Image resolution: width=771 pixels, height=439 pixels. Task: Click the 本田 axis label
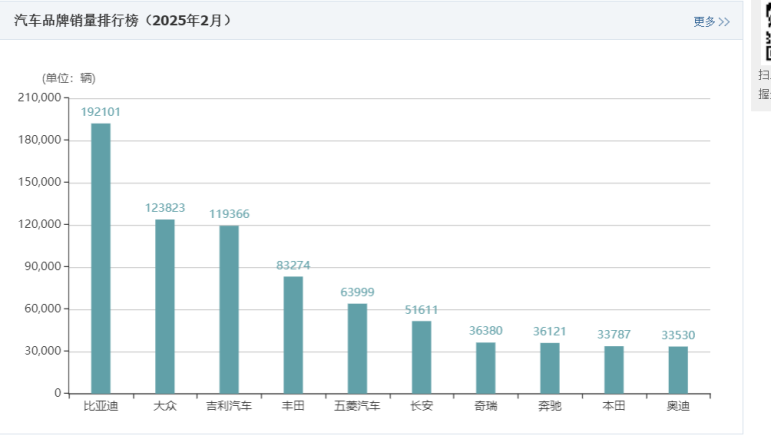point(614,406)
